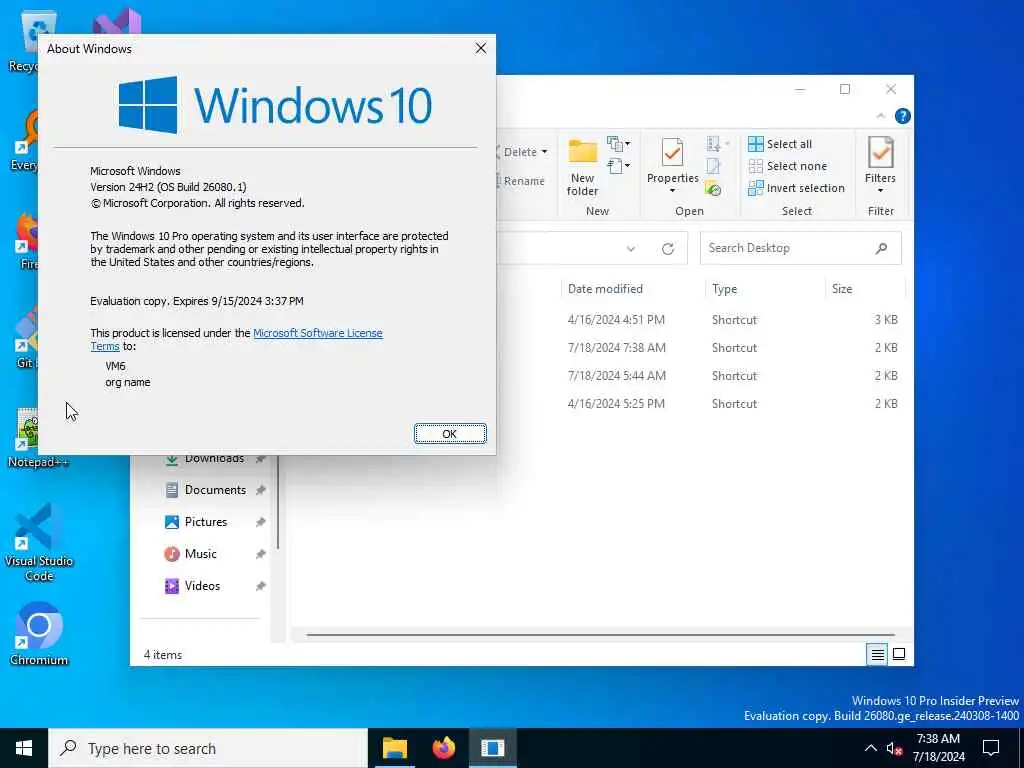Select the row dated 7/18/2024 7:38 AM
Image resolution: width=1024 pixels, height=768 pixels.
coord(700,348)
